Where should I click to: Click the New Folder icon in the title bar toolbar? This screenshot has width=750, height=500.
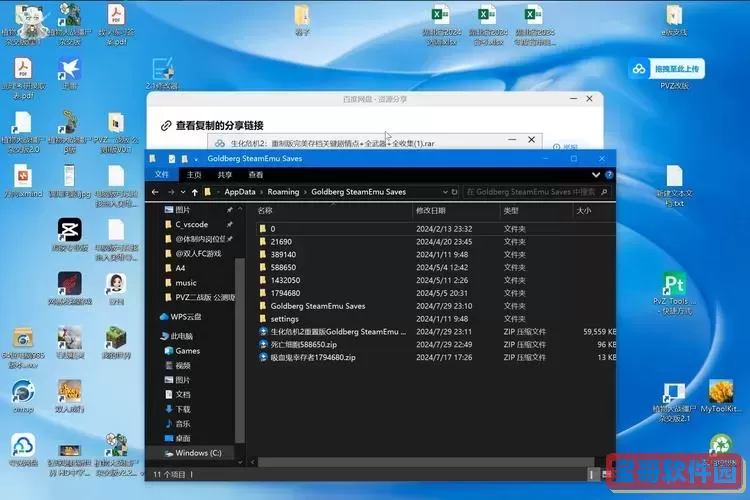click(x=185, y=159)
